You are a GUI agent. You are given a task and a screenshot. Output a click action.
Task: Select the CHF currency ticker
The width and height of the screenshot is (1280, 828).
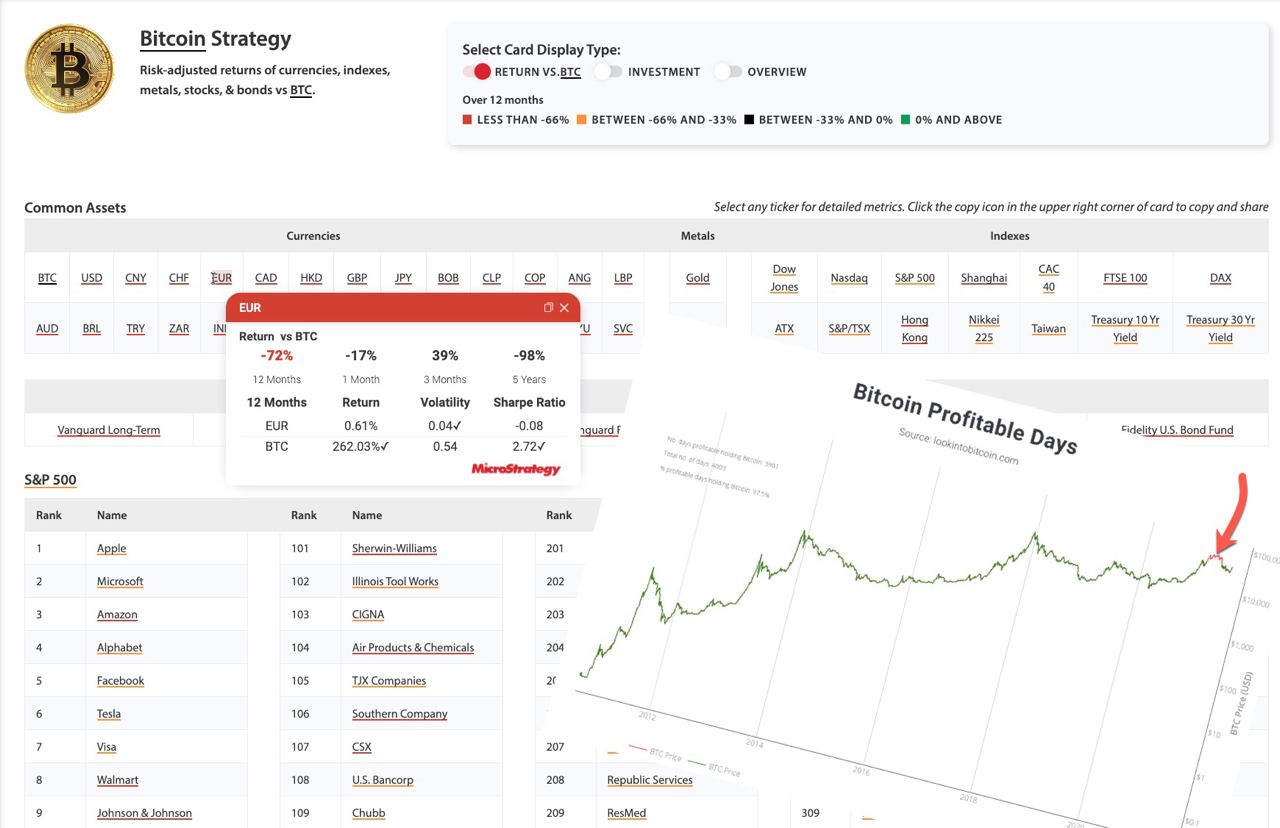[179, 278]
